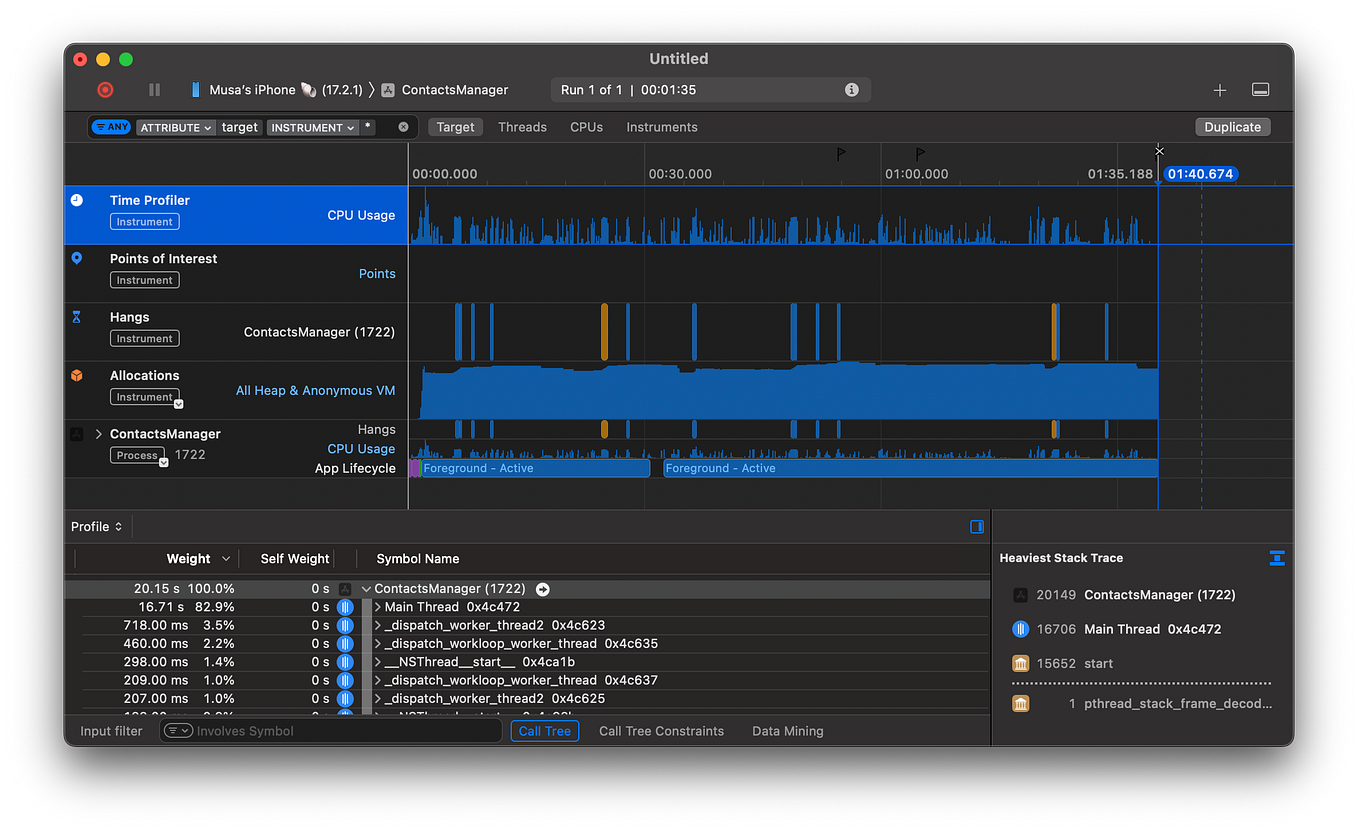This screenshot has width=1358, height=831.
Task: Toggle the stack trace compression icon
Action: (1277, 559)
